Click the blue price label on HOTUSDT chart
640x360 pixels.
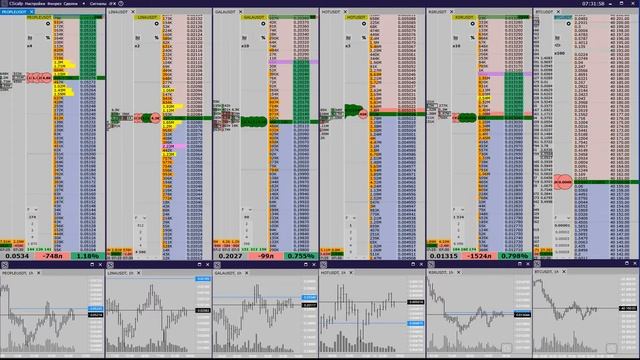[416, 323]
